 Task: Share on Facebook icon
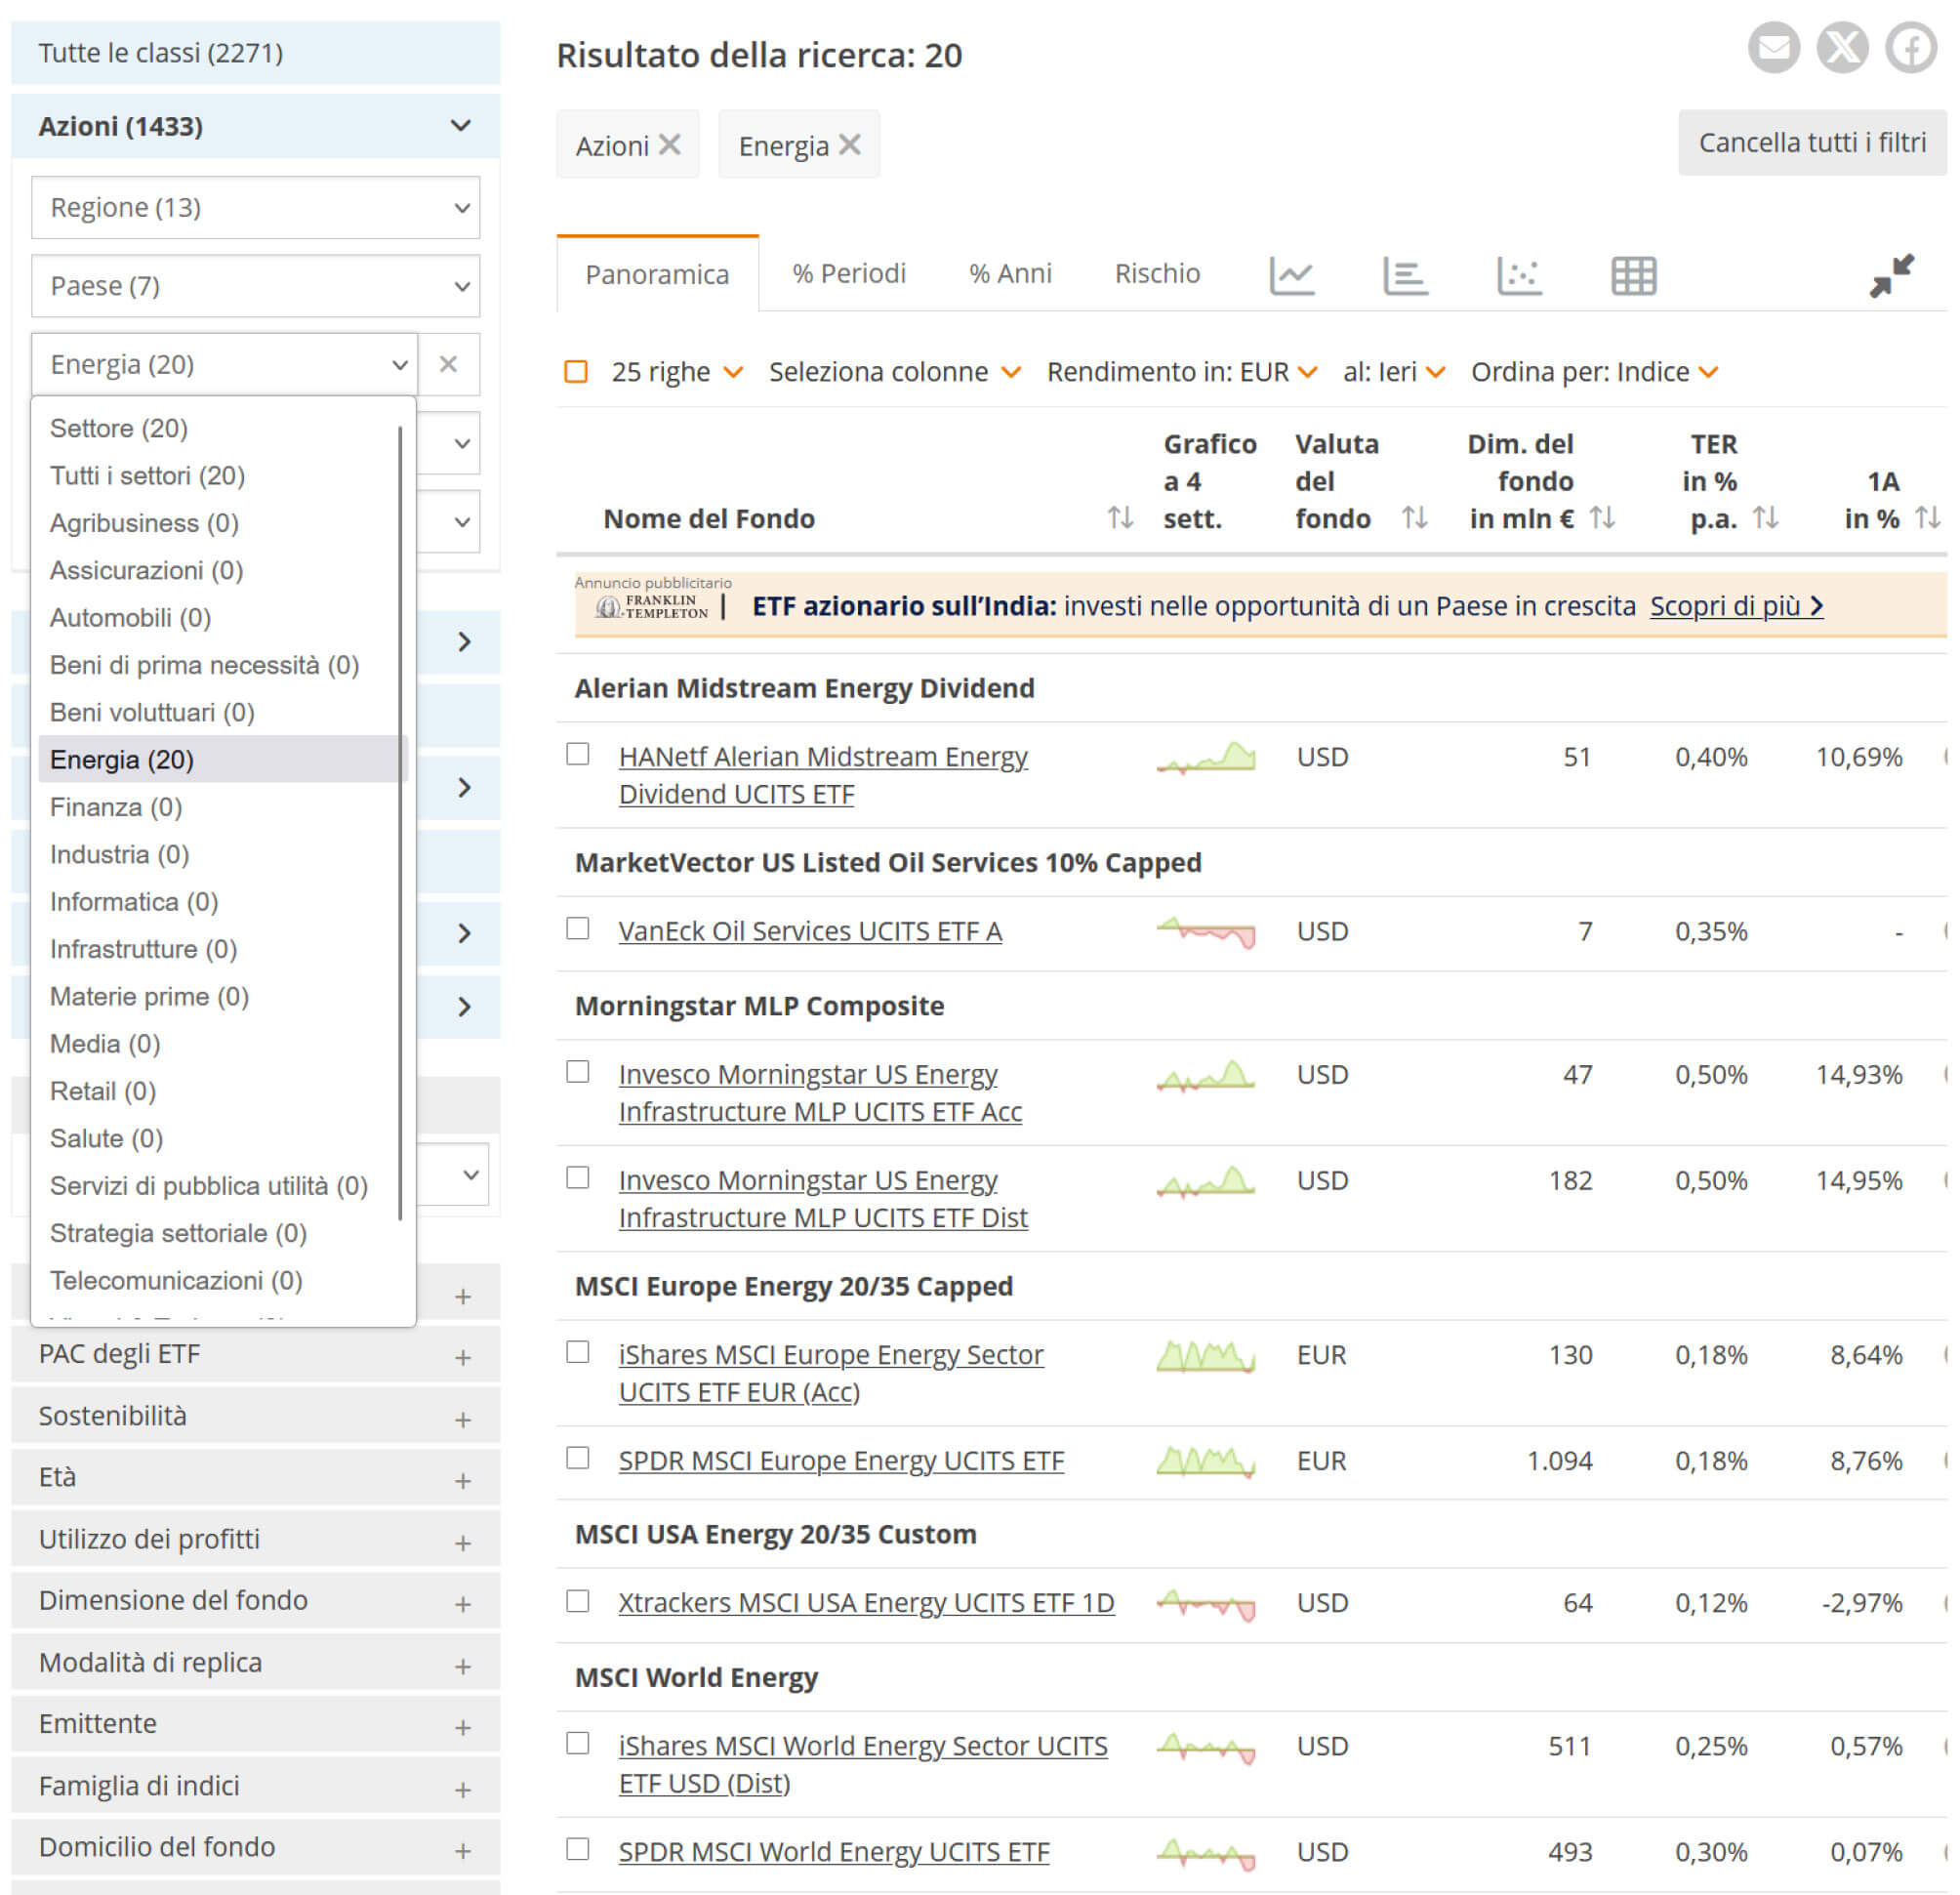(x=1910, y=47)
